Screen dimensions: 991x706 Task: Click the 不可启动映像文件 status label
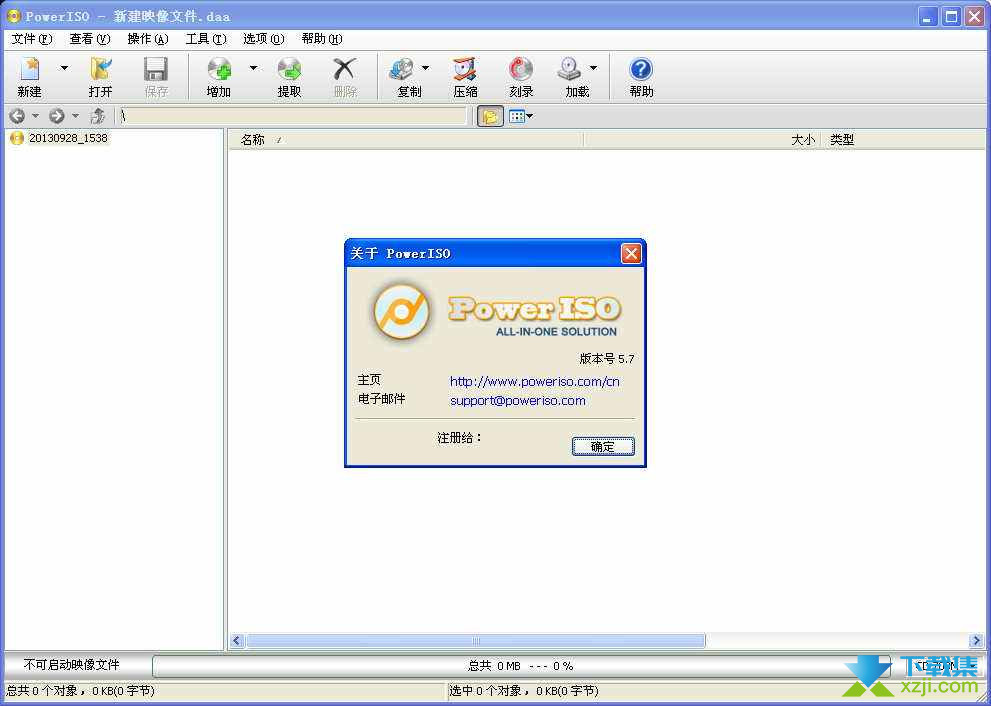[x=71, y=665]
